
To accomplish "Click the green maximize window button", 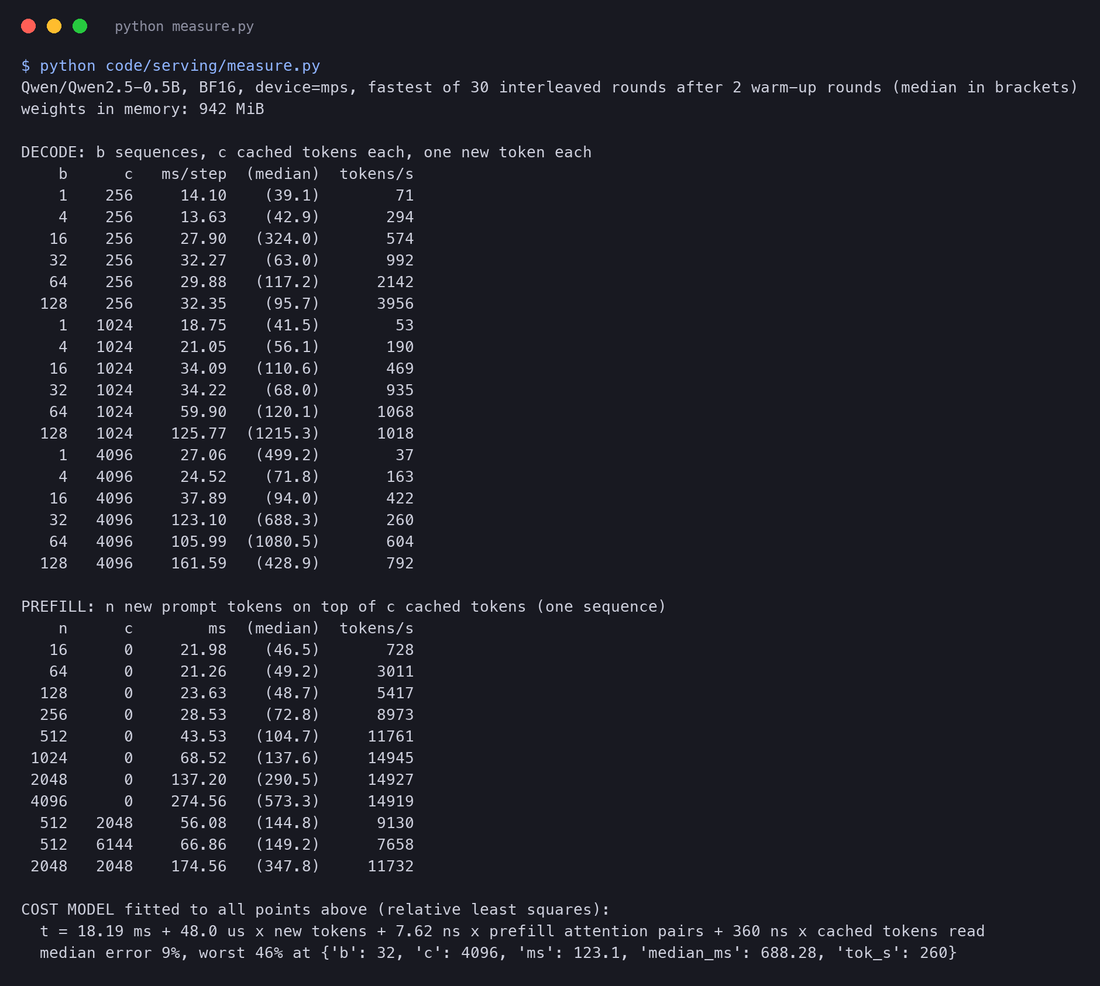I will [x=80, y=26].
